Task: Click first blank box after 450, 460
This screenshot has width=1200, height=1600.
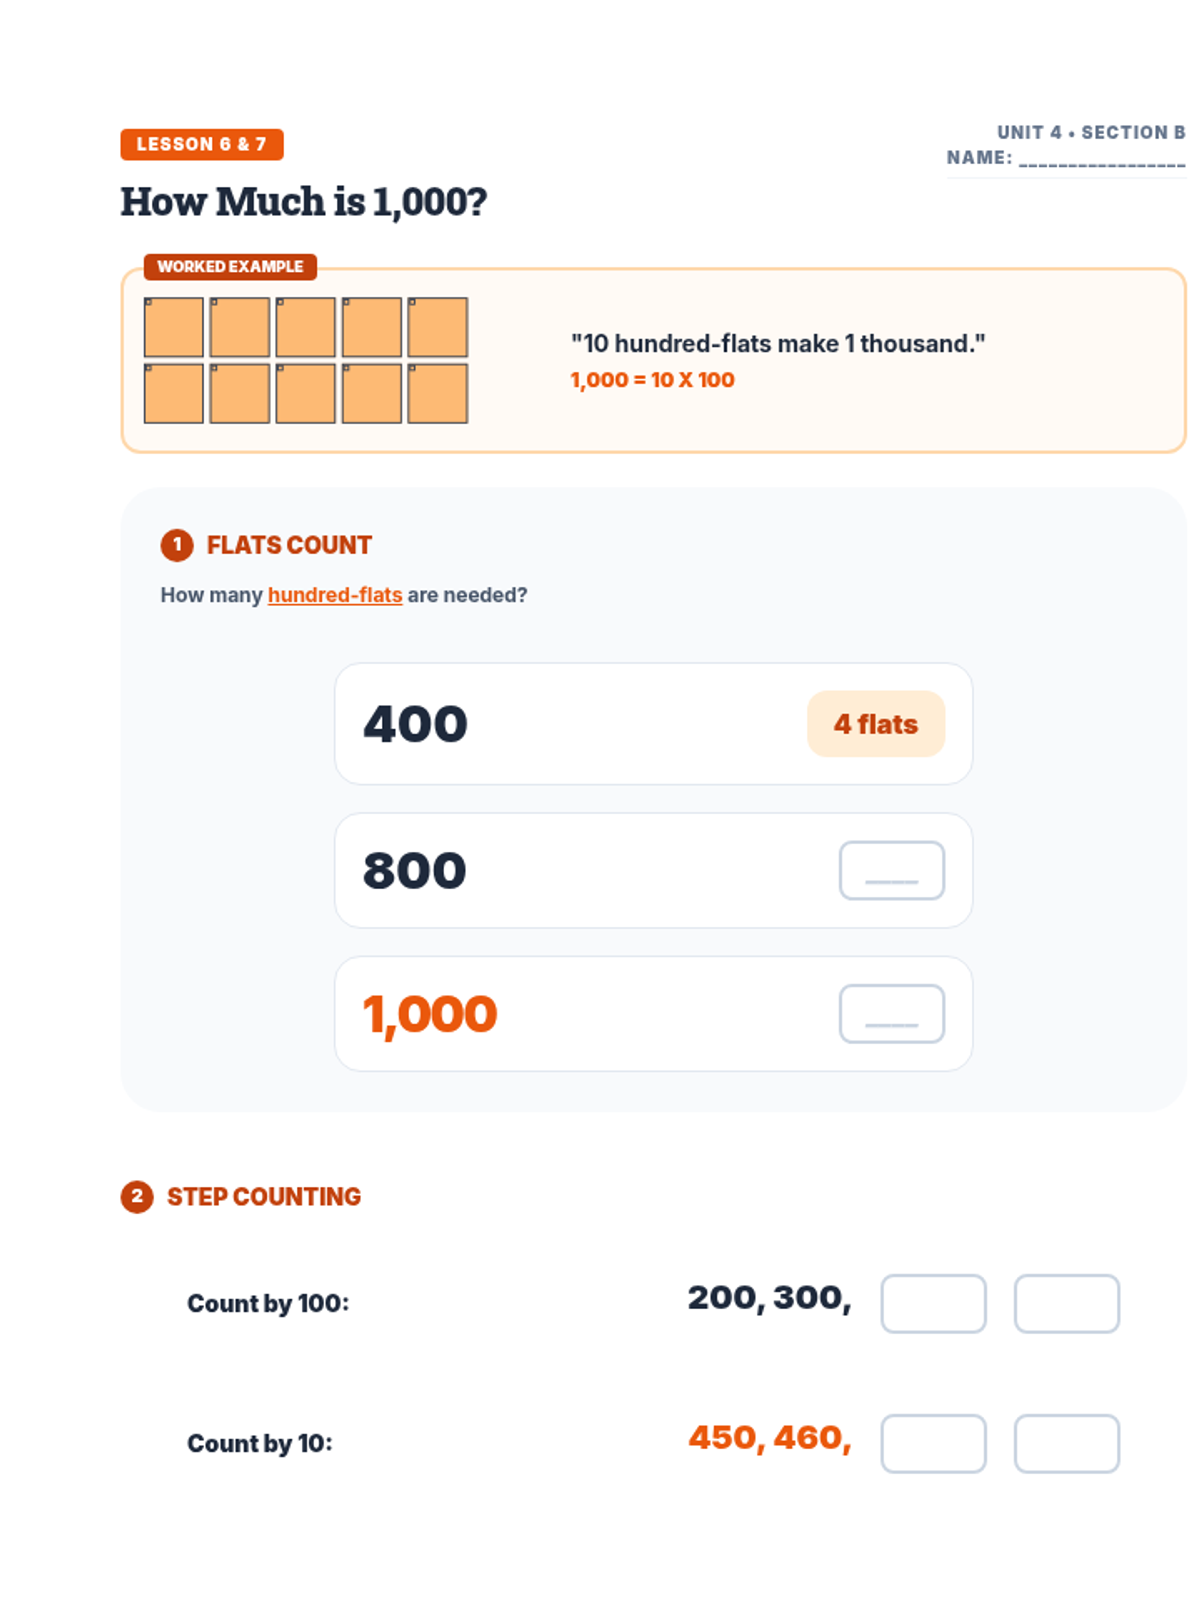Action: pyautogui.click(x=933, y=1443)
